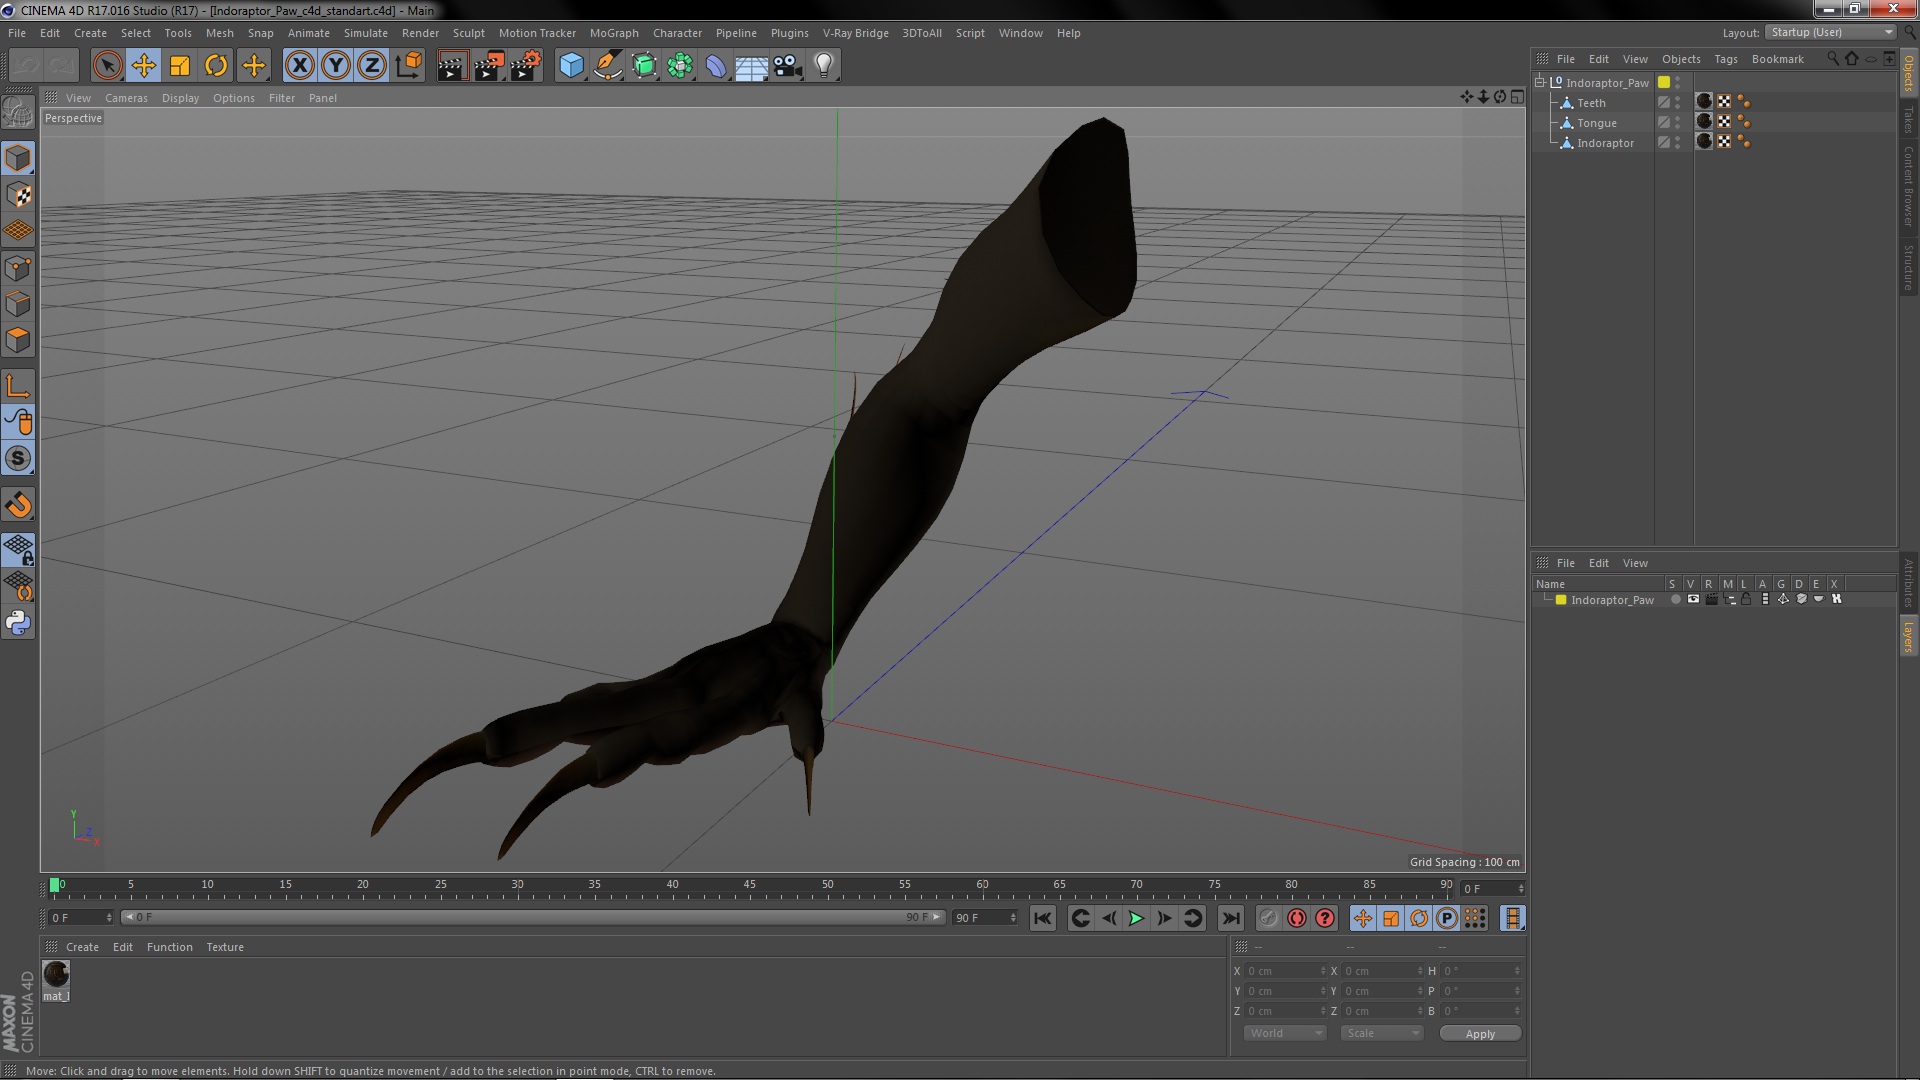Add a Floor environment object

click(x=752, y=66)
